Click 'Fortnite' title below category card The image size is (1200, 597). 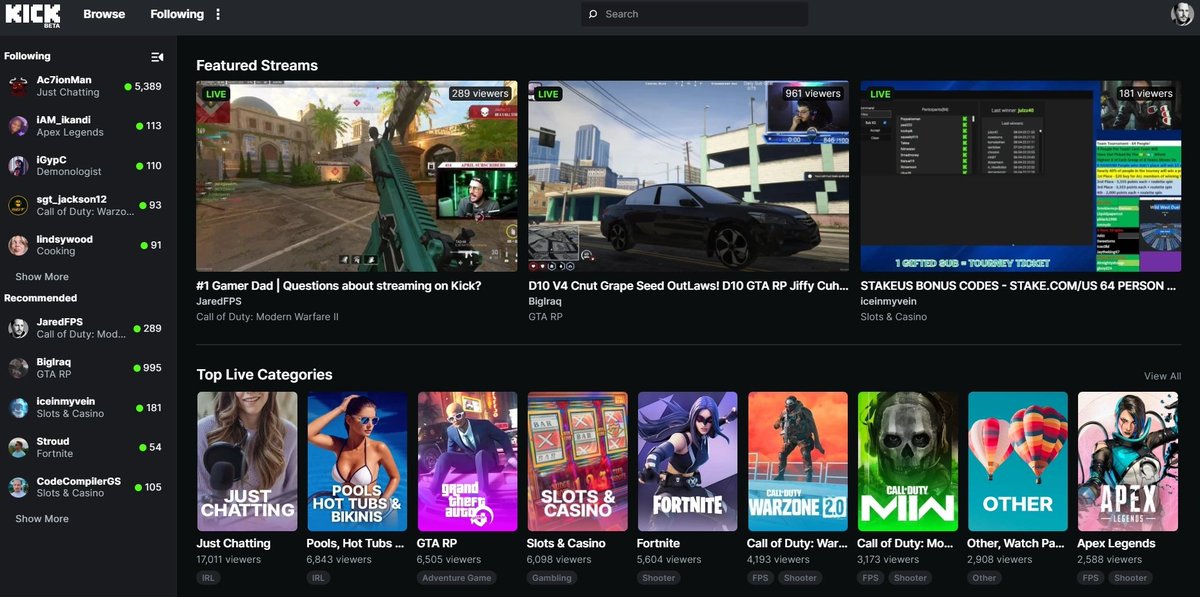[658, 544]
